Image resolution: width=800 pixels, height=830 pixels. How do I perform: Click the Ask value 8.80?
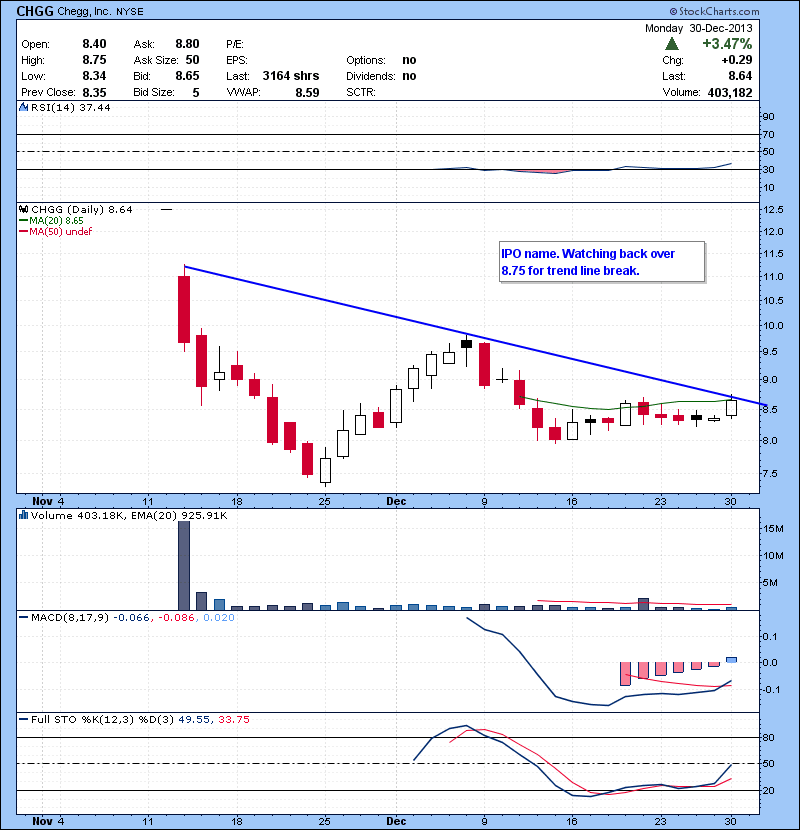[187, 44]
